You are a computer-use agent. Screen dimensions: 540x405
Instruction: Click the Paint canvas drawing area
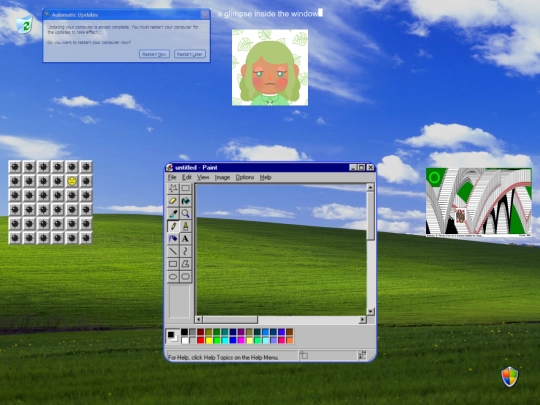[x=281, y=249]
